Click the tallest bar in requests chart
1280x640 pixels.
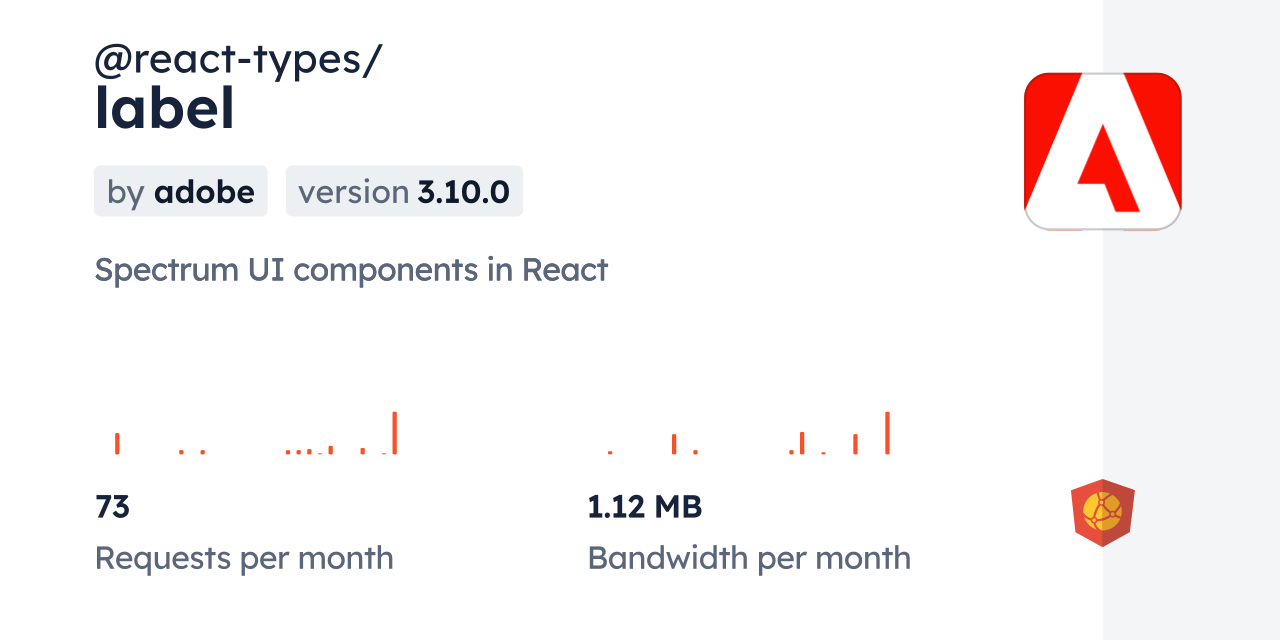coord(395,433)
